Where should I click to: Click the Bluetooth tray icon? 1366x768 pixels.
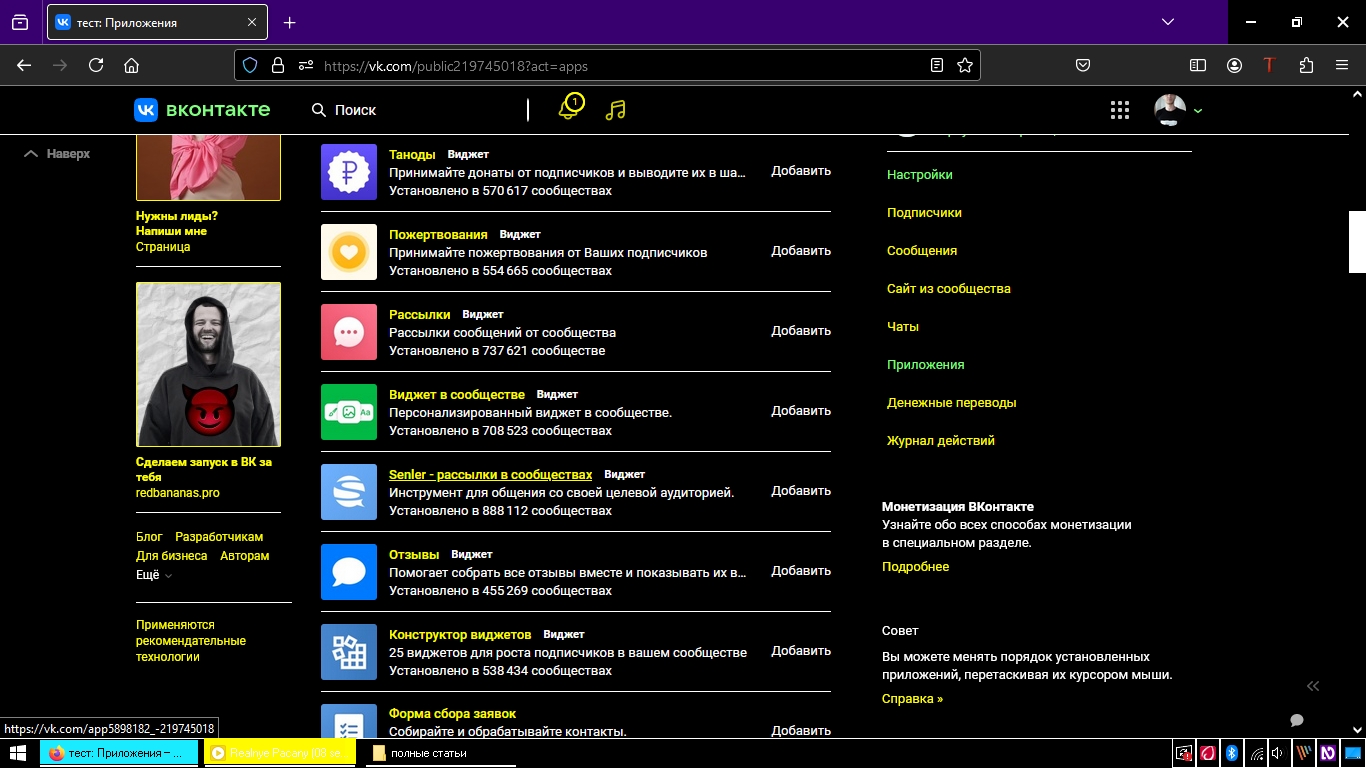pos(1233,753)
